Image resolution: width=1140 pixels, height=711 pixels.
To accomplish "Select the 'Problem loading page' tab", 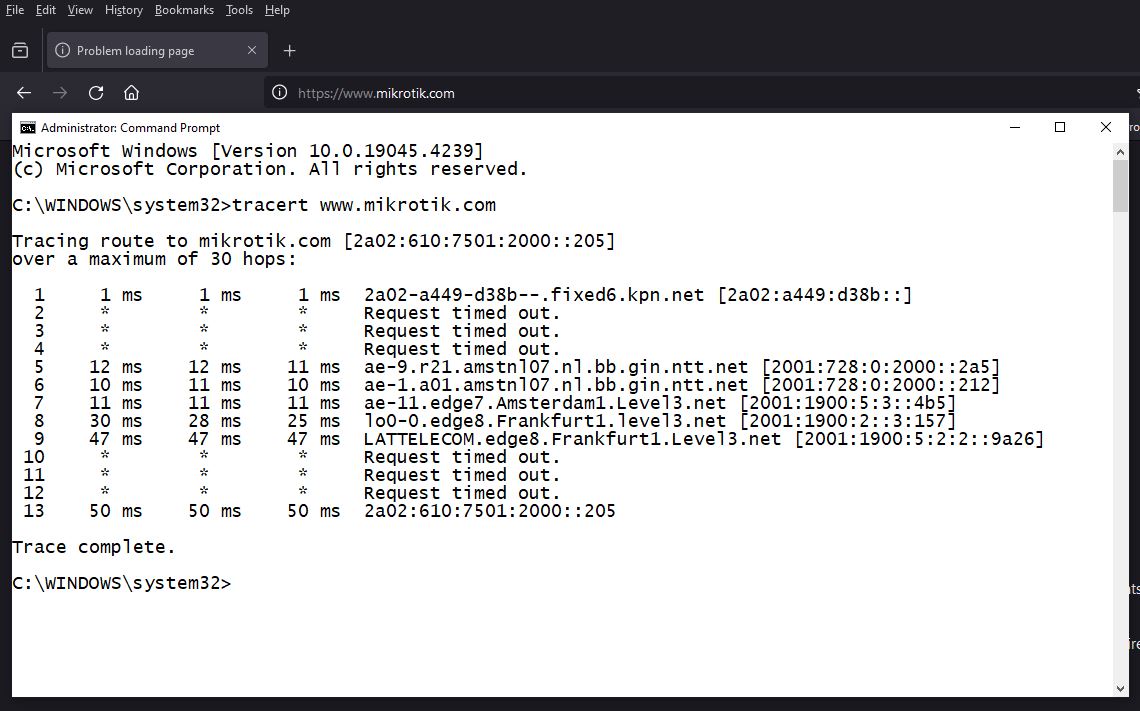I will pyautogui.click(x=157, y=50).
